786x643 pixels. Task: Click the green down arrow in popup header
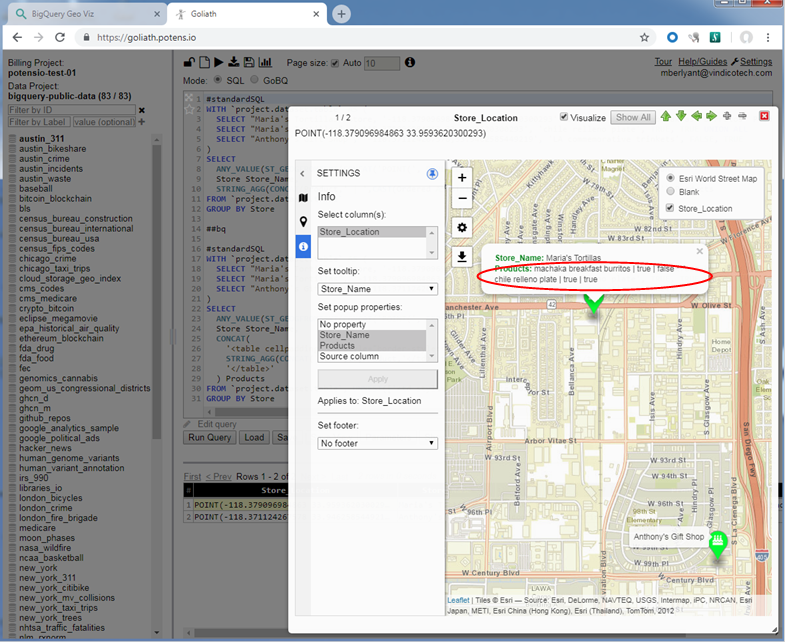681,116
